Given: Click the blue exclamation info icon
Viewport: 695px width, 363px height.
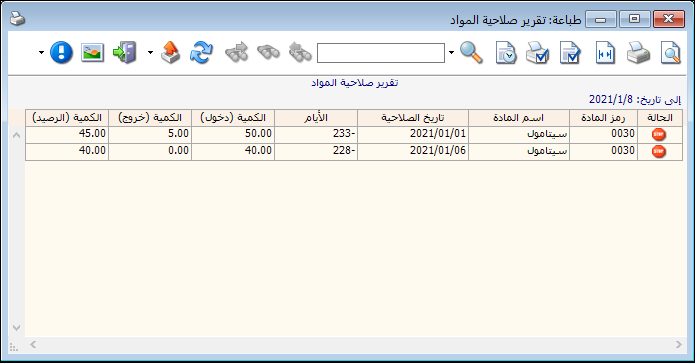Looking at the screenshot, I should pyautogui.click(x=61, y=53).
